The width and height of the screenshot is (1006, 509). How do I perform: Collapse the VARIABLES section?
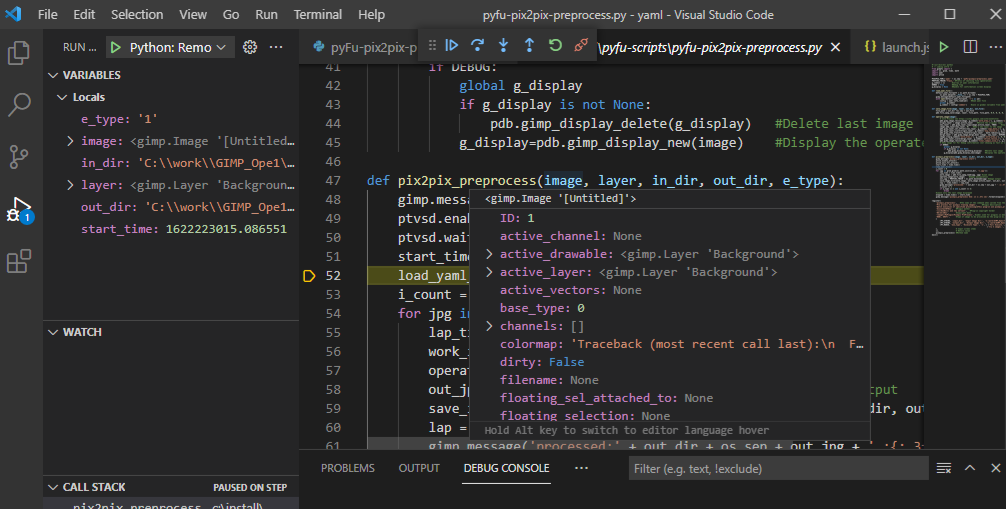pyautogui.click(x=53, y=75)
